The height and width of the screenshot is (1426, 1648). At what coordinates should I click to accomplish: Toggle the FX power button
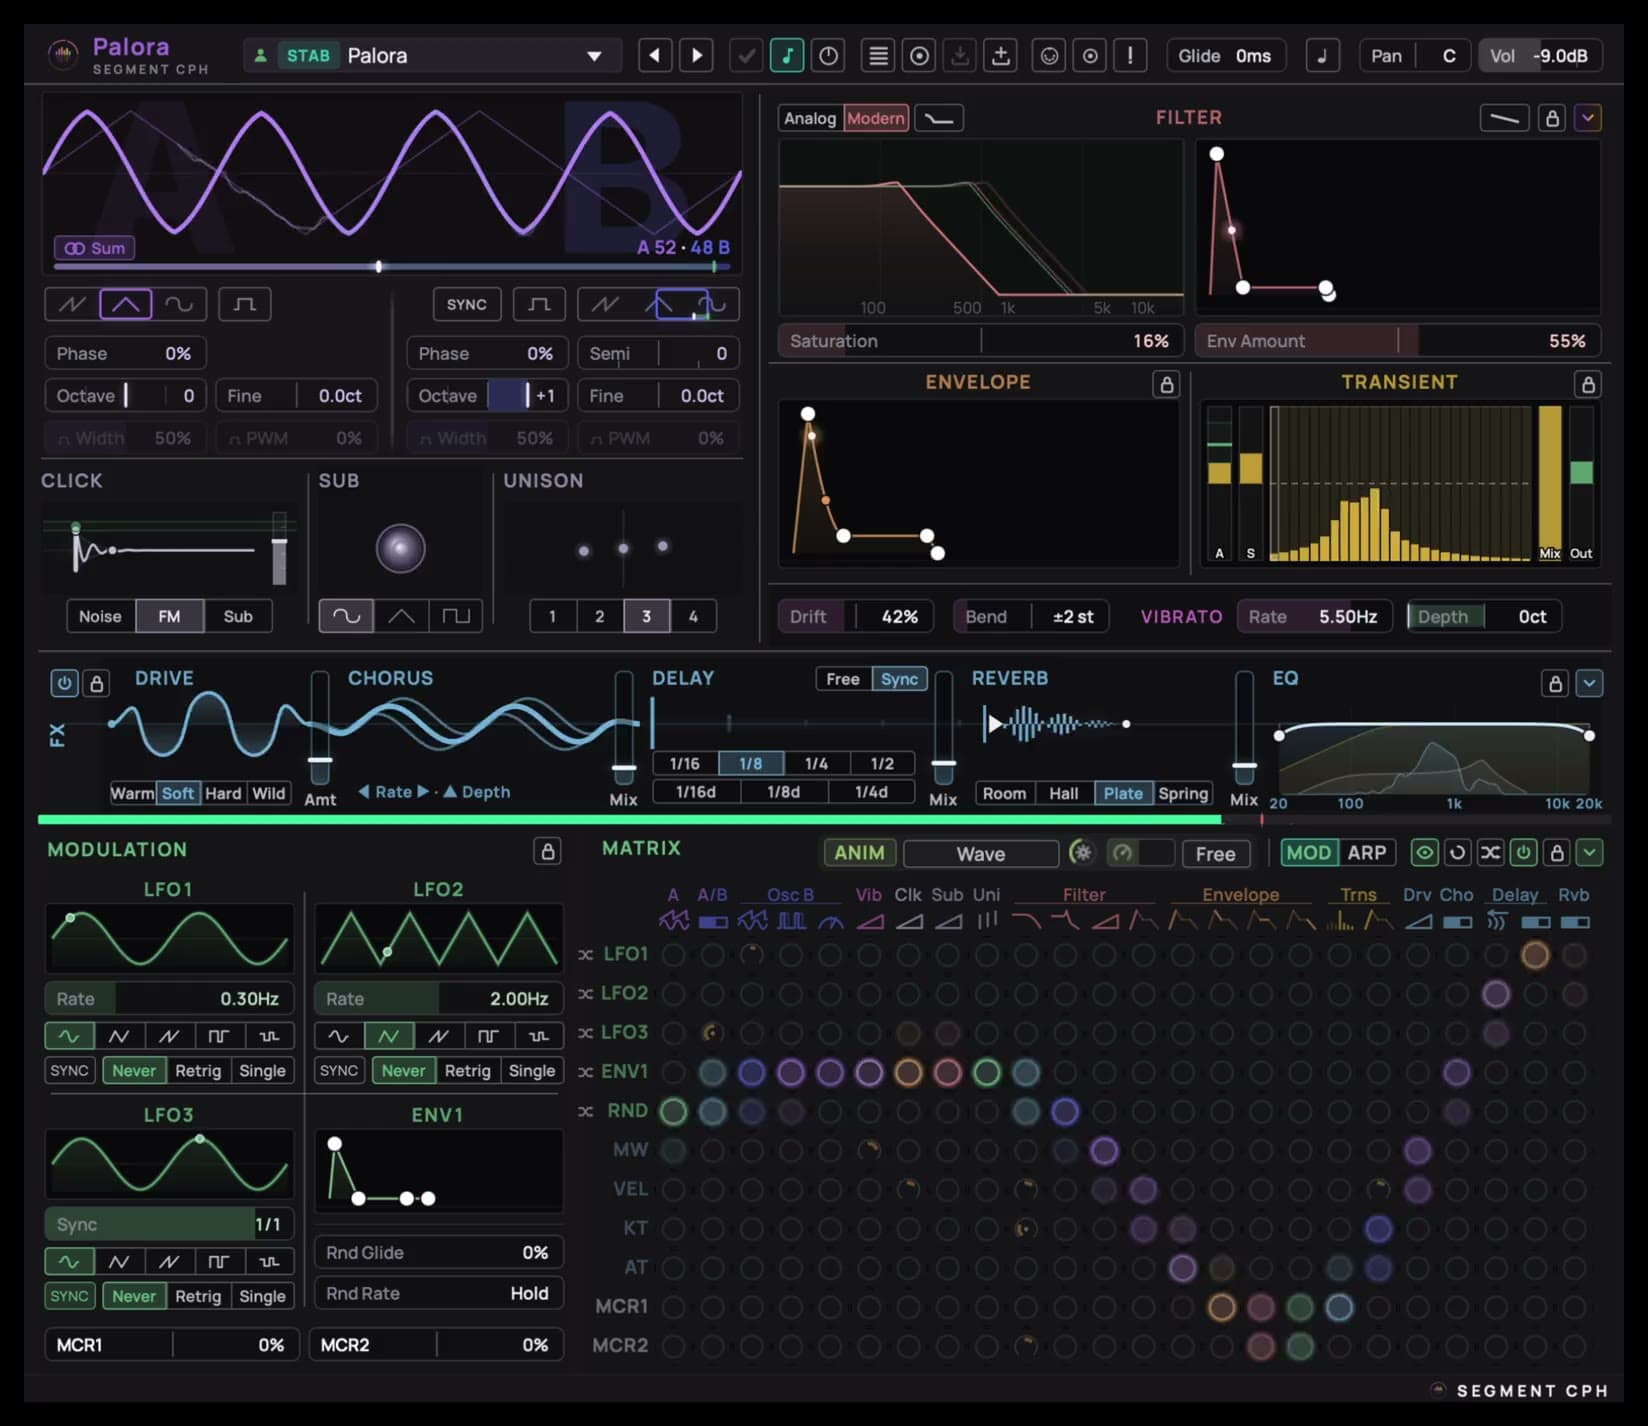64,683
